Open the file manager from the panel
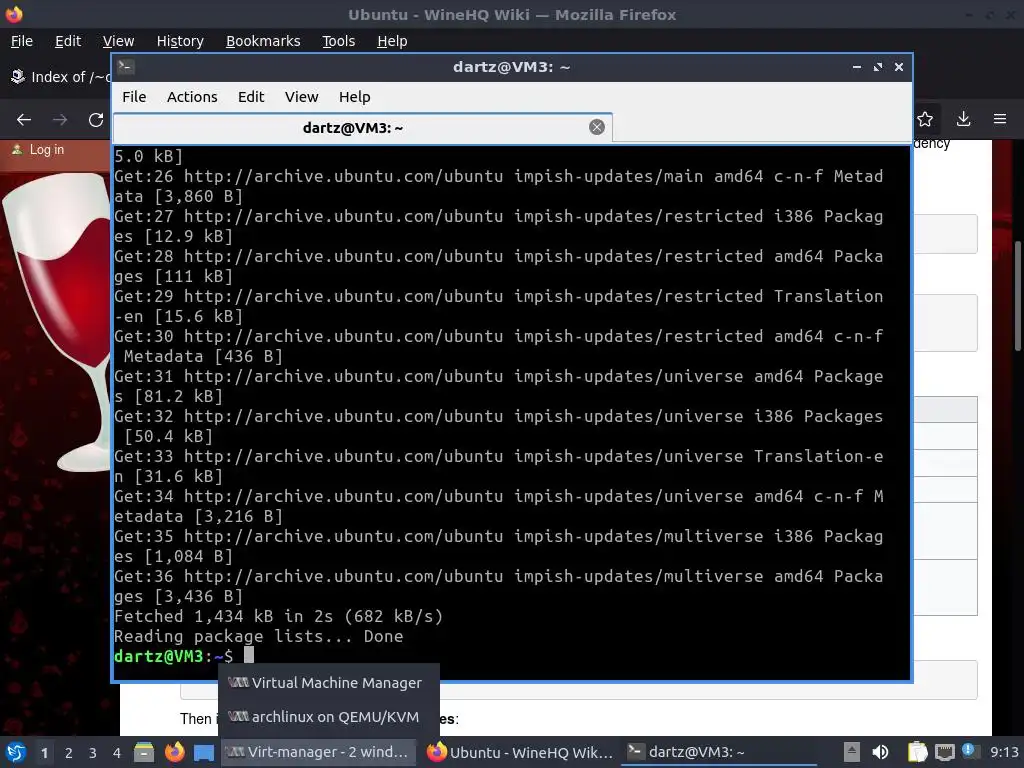 pyautogui.click(x=144, y=752)
